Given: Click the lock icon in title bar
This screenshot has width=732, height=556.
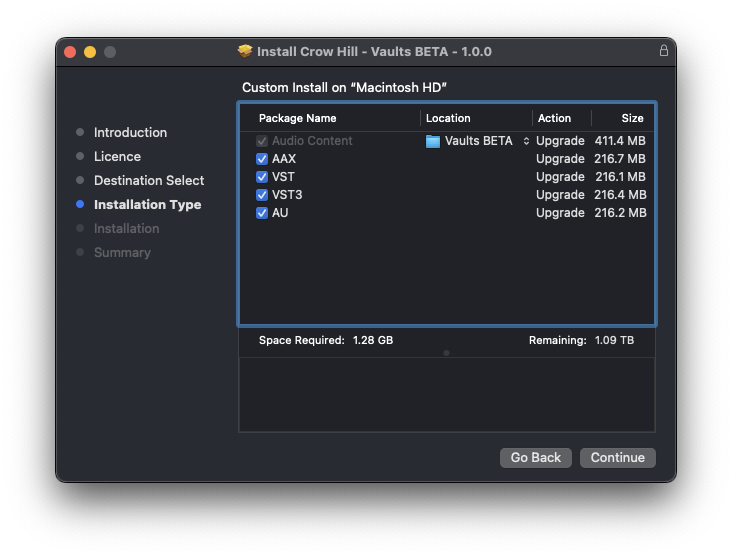Looking at the screenshot, I should (663, 51).
